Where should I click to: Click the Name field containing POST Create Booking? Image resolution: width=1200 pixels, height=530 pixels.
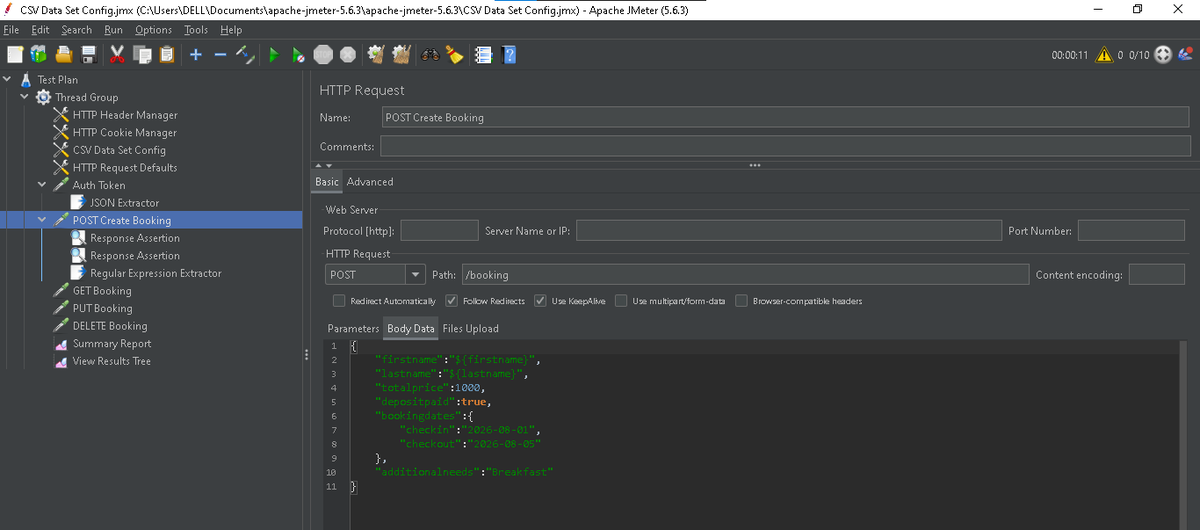point(786,117)
